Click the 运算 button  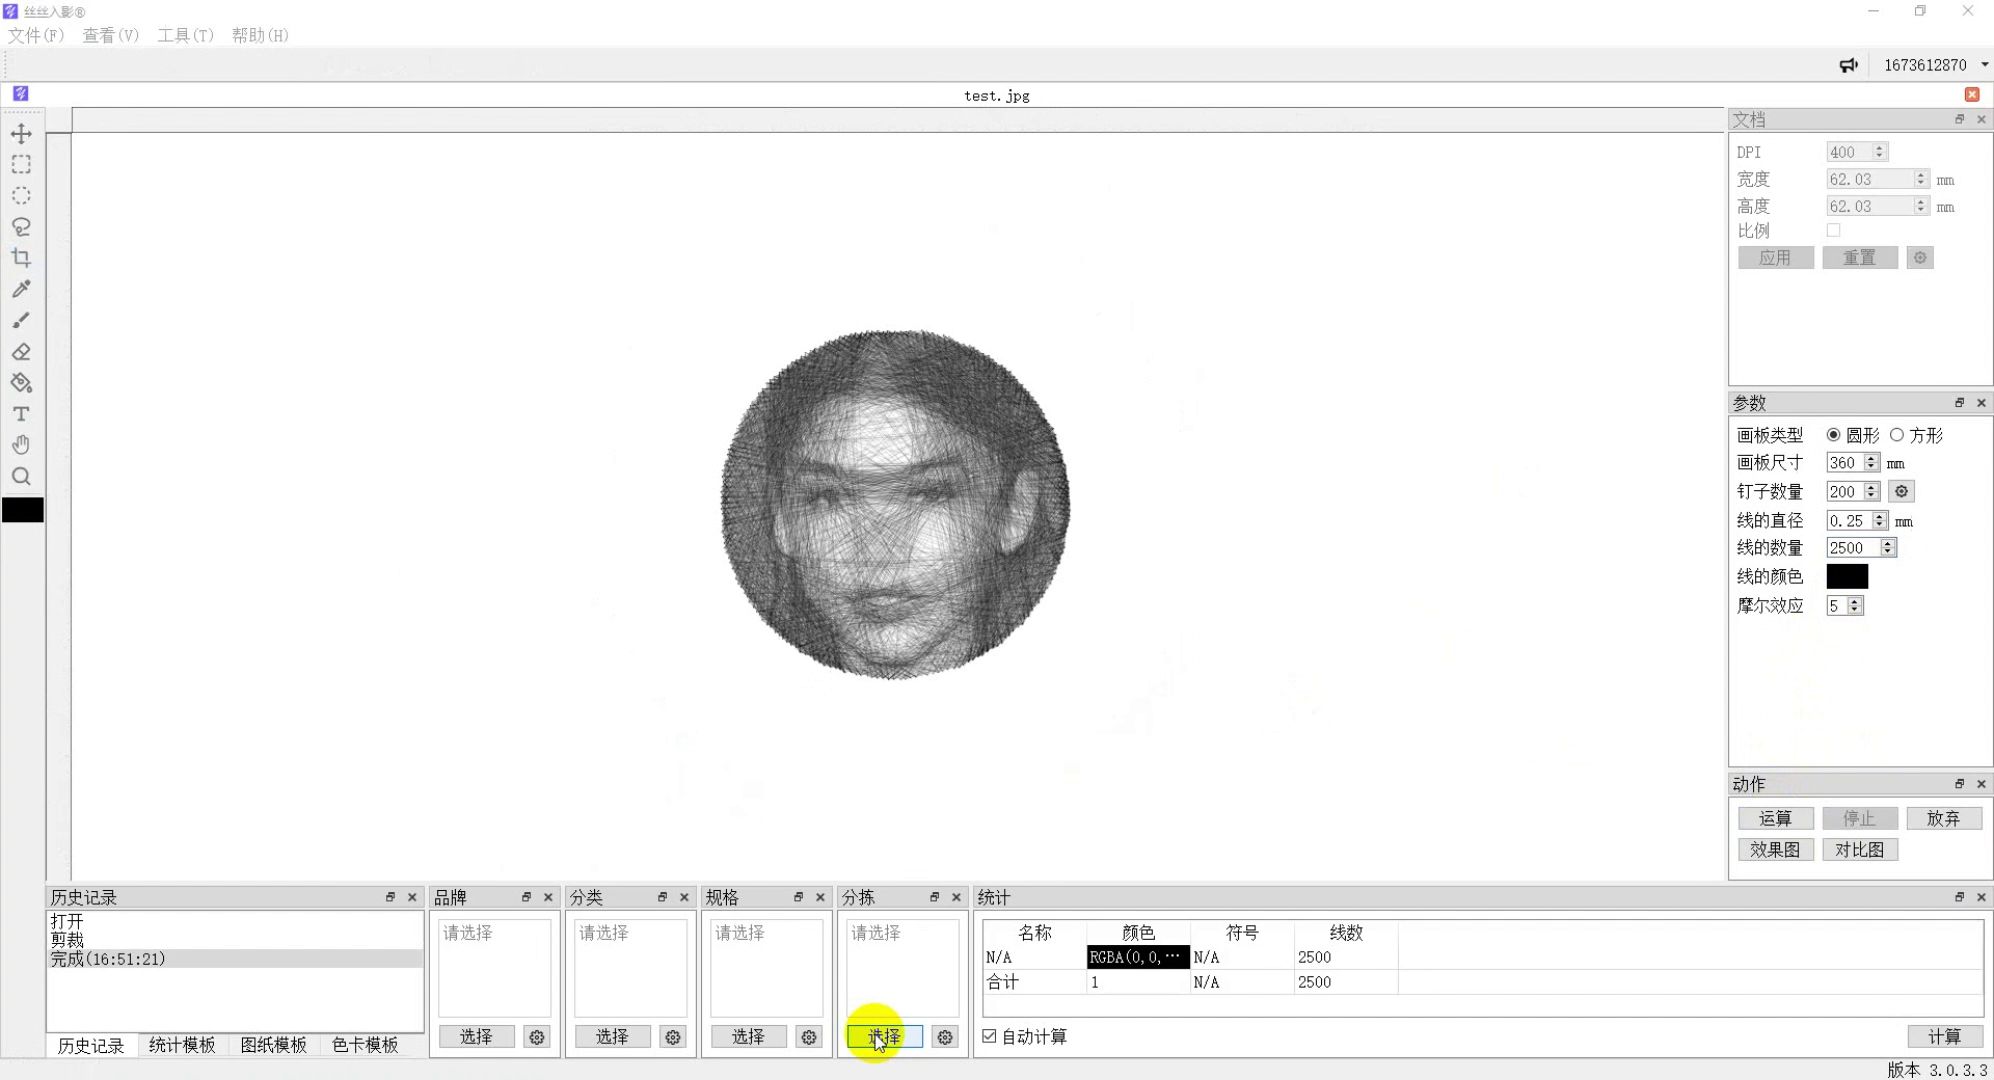tap(1775, 818)
